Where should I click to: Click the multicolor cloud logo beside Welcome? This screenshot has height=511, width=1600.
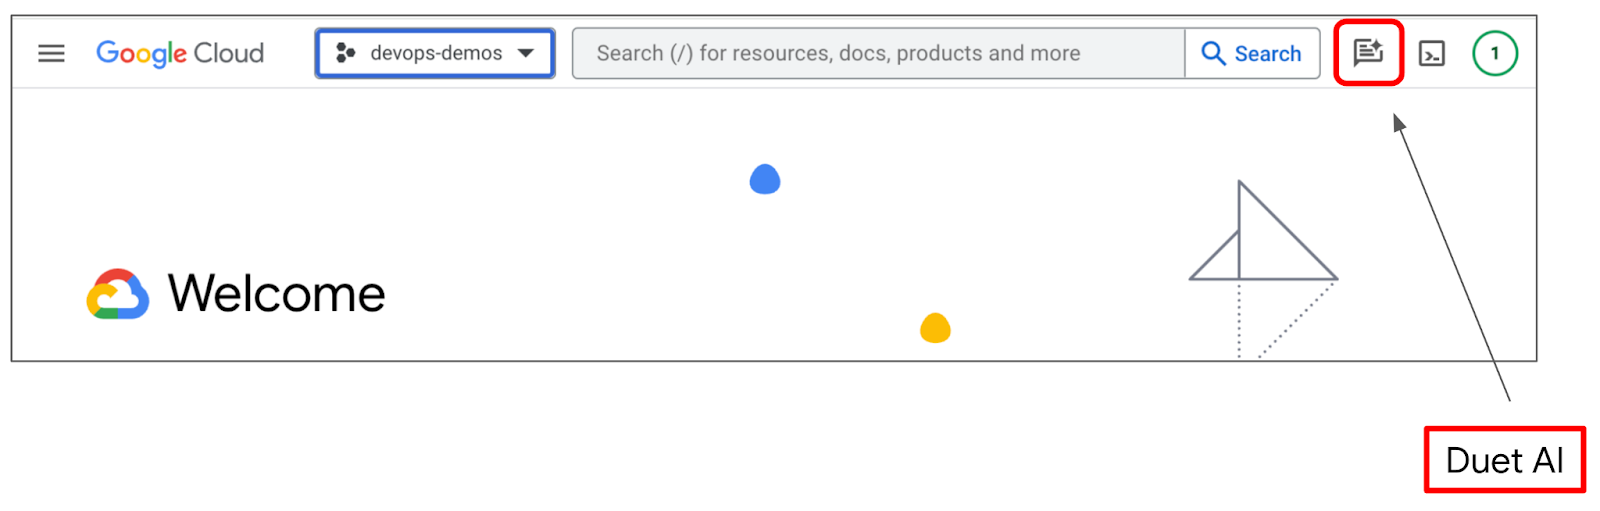118,294
